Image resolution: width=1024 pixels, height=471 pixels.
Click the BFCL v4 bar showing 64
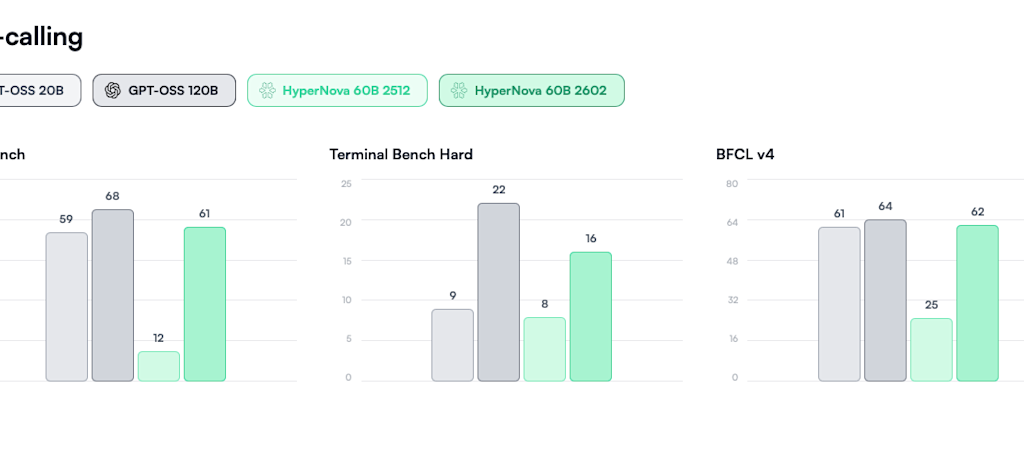tap(885, 300)
